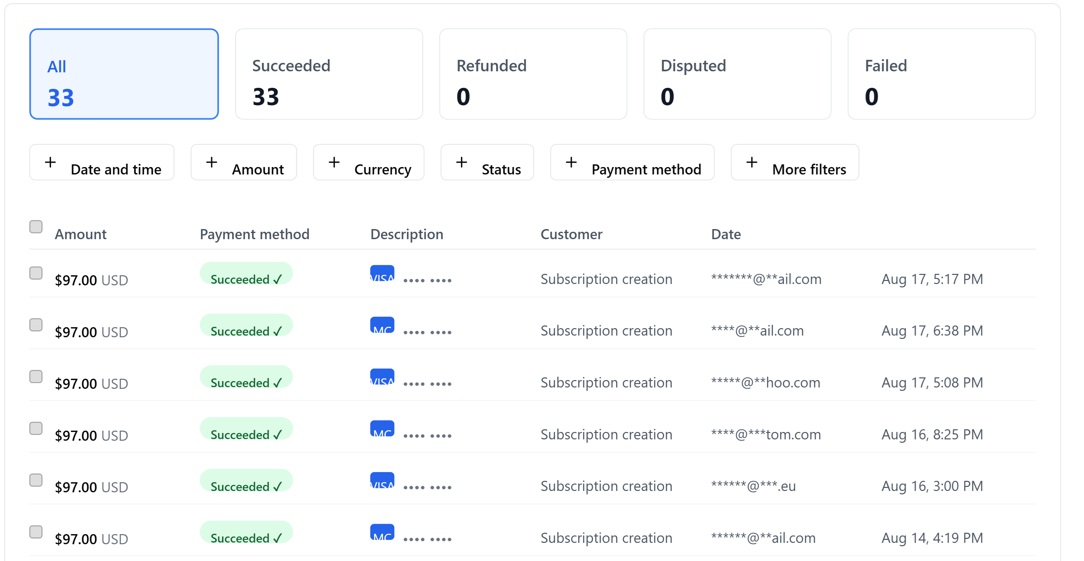Click the customer email ******@***.eu
Viewport: 1084px width, 561px height.
[x=753, y=486]
